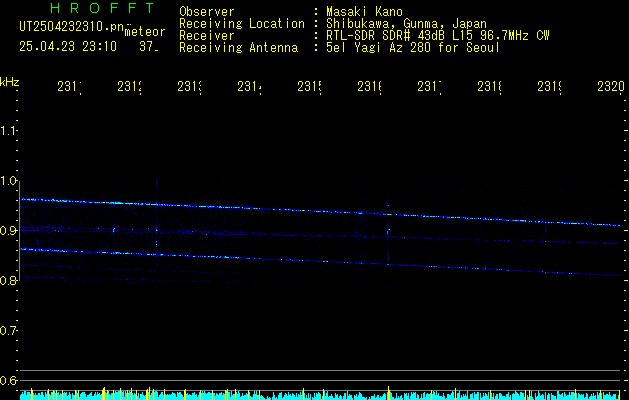Click the RTL-SDR SDR# 96.7MHz receiver text
The image size is (629, 400).
tap(438, 36)
